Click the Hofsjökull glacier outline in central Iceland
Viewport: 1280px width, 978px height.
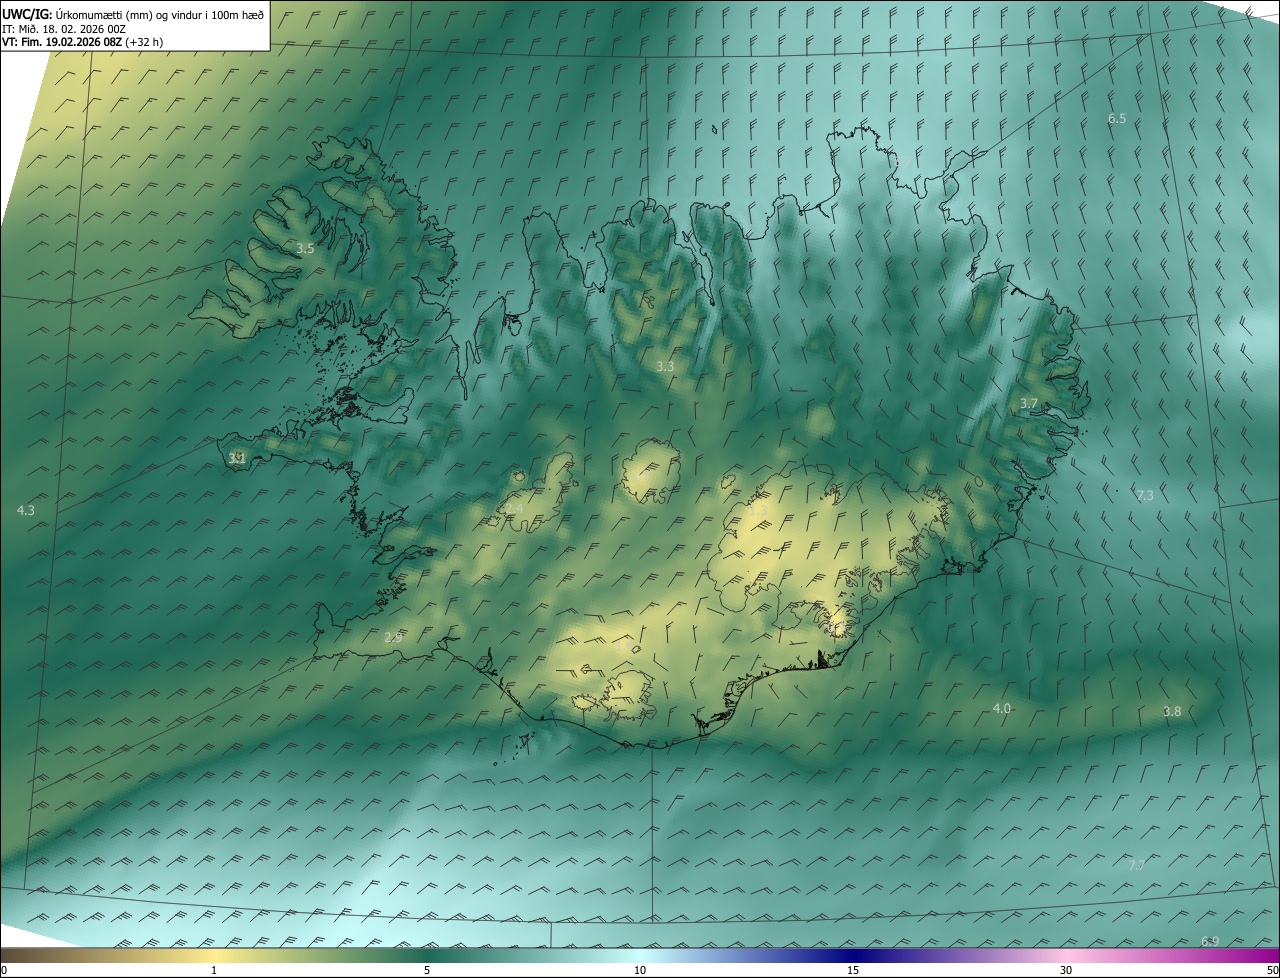coord(651,468)
